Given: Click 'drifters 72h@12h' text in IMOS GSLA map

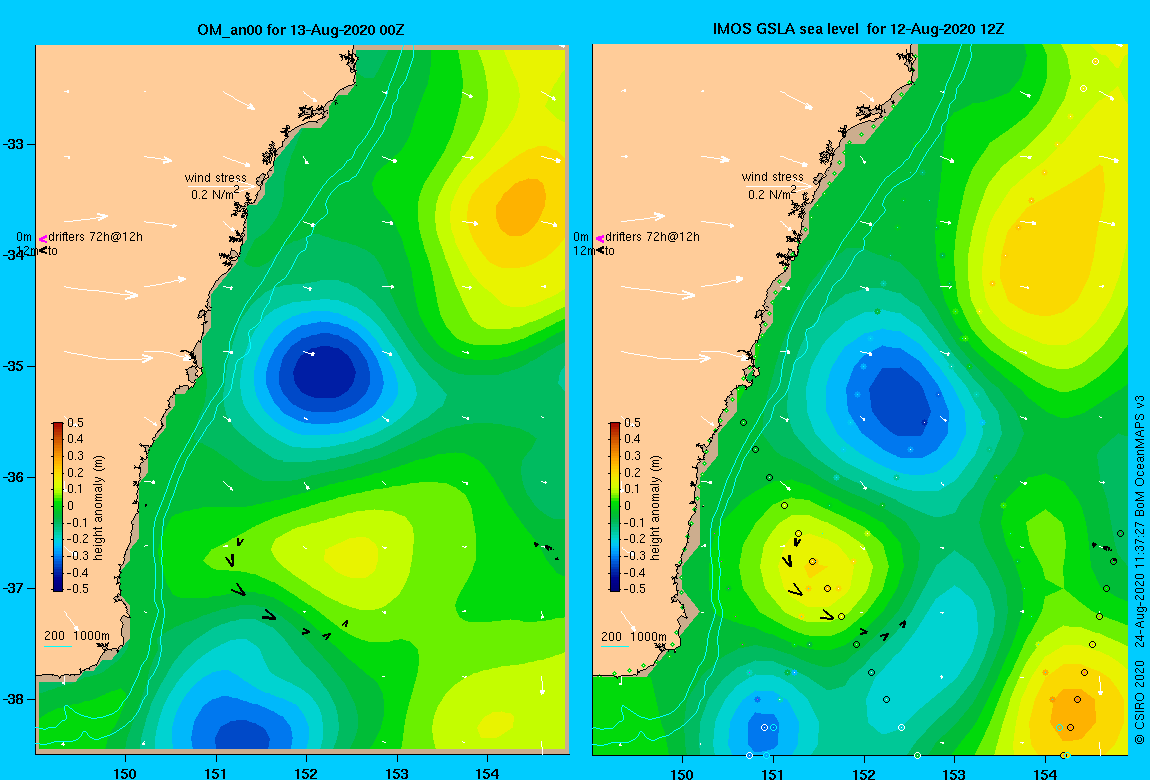Looking at the screenshot, I should pyautogui.click(x=652, y=237).
